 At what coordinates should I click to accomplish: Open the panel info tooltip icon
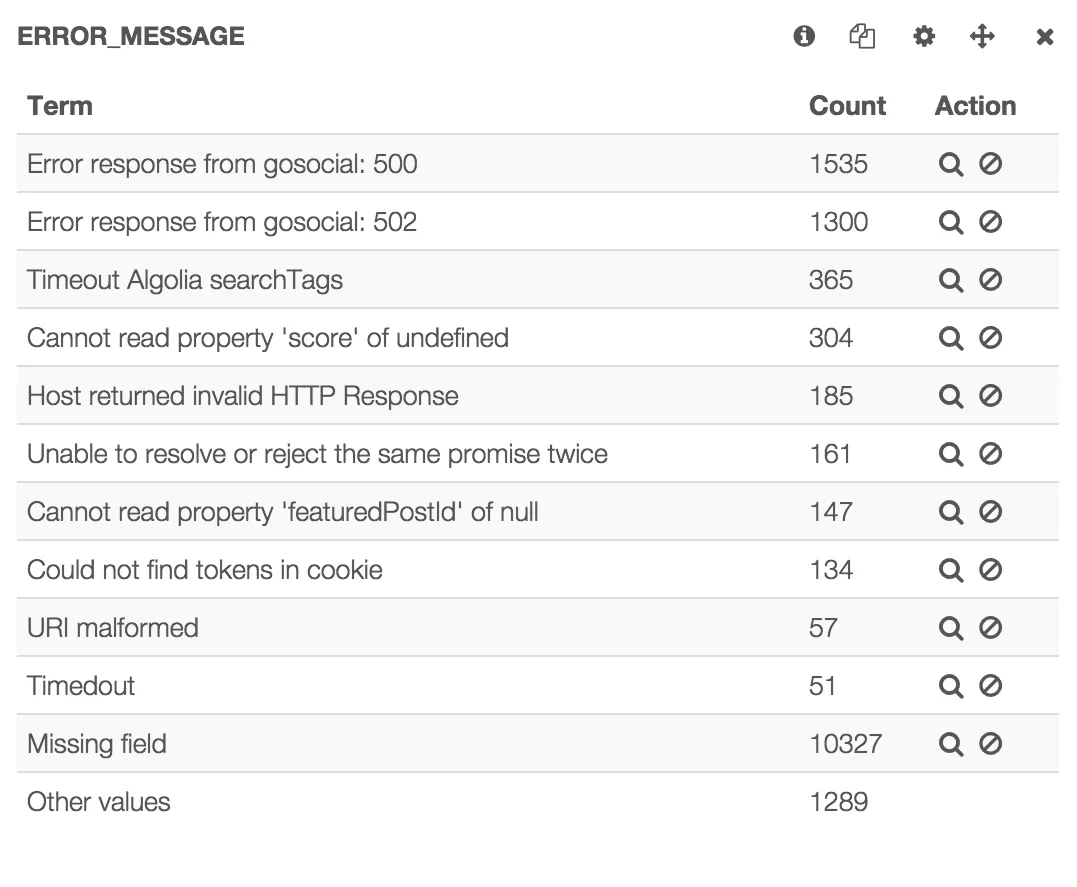804,36
